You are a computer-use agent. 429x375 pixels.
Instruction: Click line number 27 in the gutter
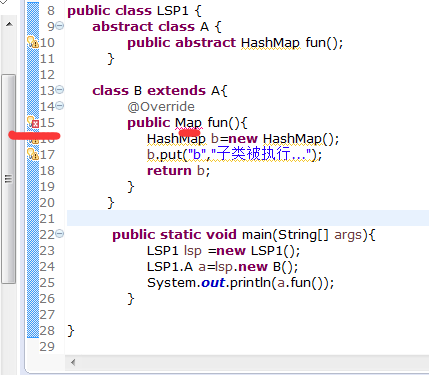point(47,315)
